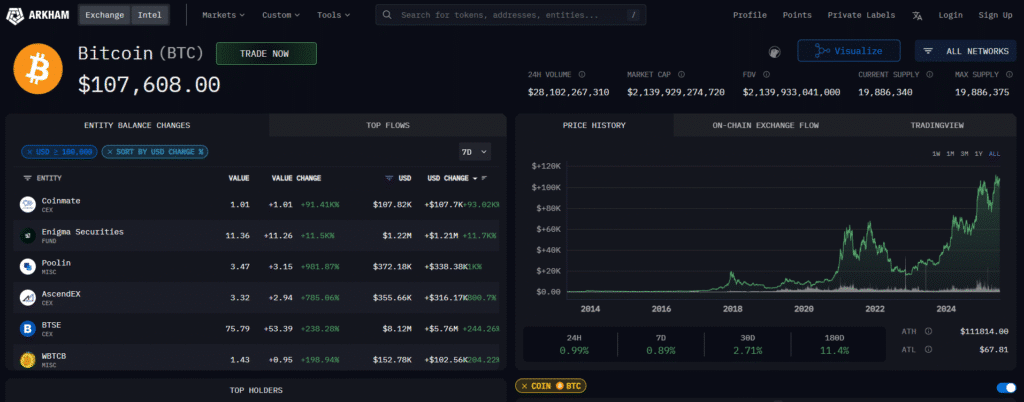
Task: Click the ATH info icon
Action: (x=928, y=332)
